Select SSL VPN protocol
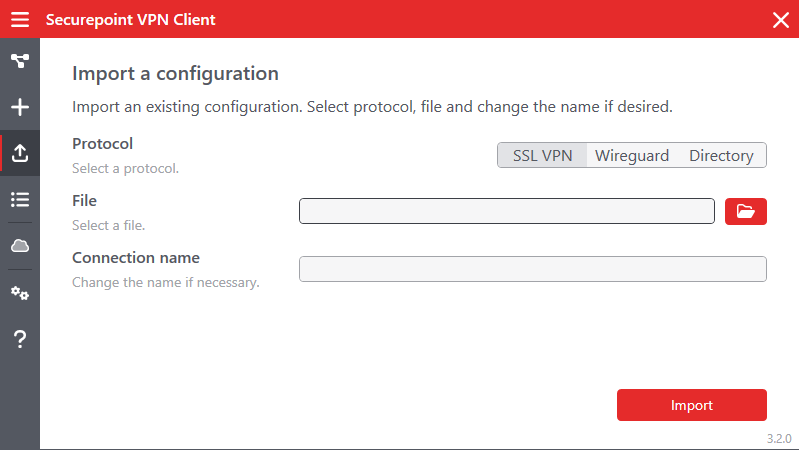Screen dimensions: 799x450 pos(542,155)
